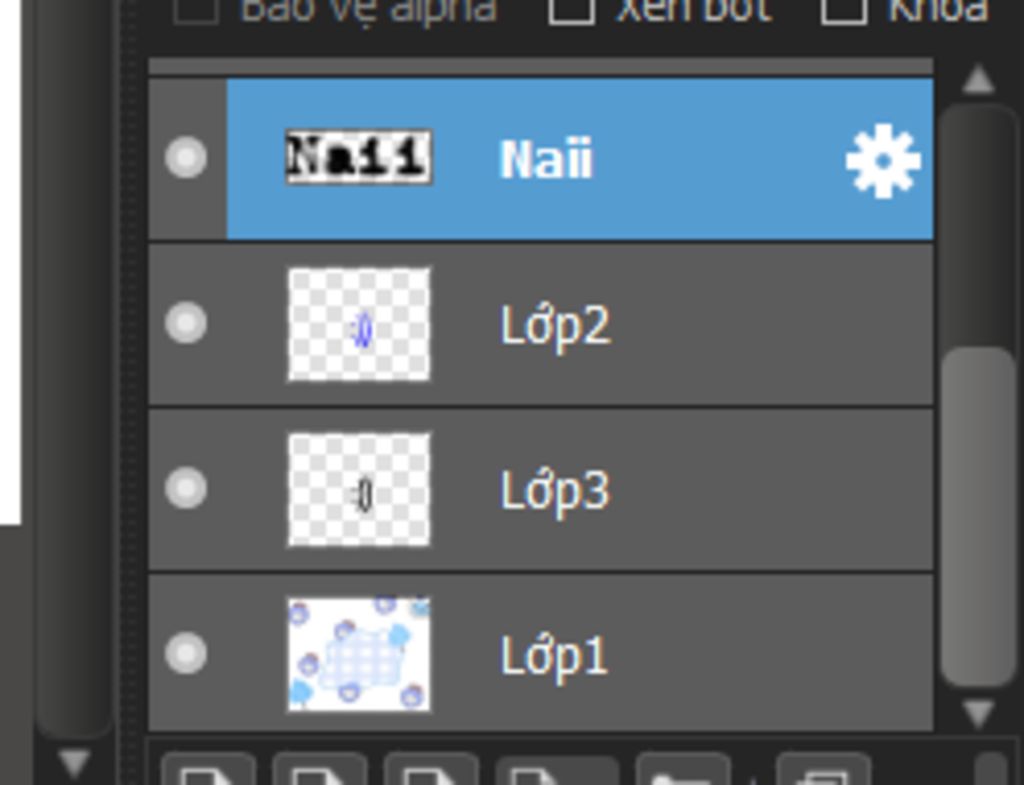
Task: Open Naii layer settings gear
Action: pyautogui.click(x=883, y=160)
